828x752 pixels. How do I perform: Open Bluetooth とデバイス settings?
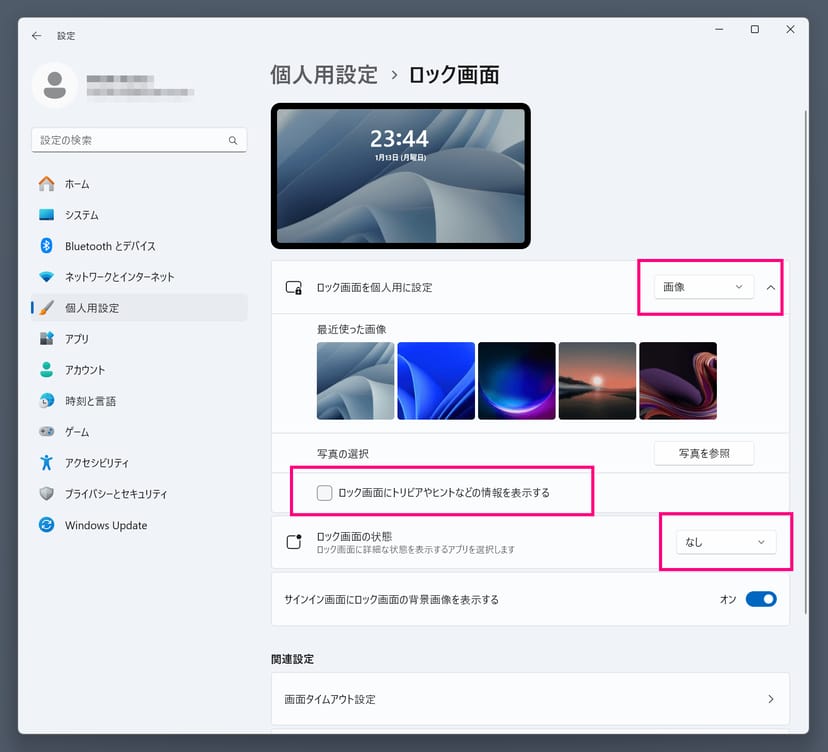(x=110, y=246)
